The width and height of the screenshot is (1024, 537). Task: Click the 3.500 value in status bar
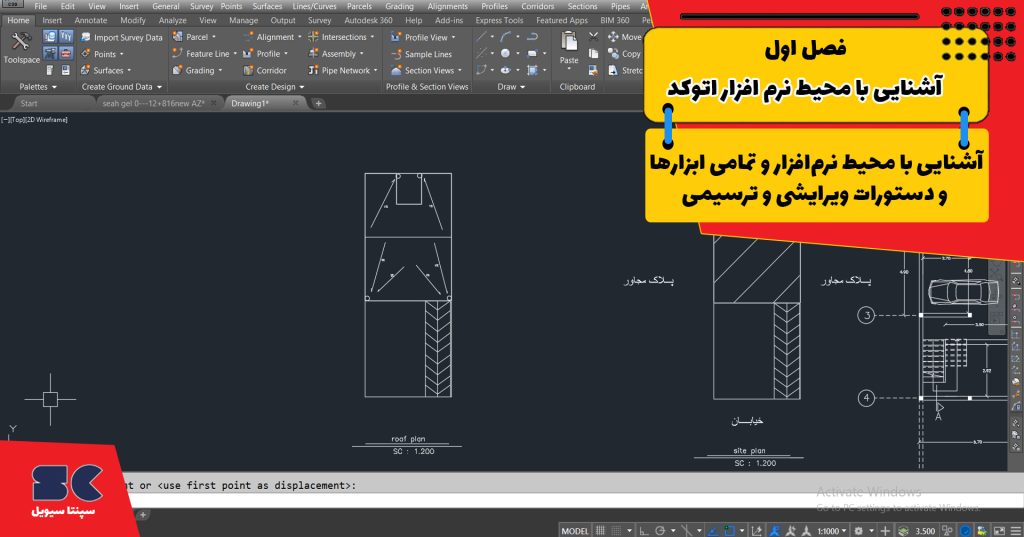pos(925,530)
